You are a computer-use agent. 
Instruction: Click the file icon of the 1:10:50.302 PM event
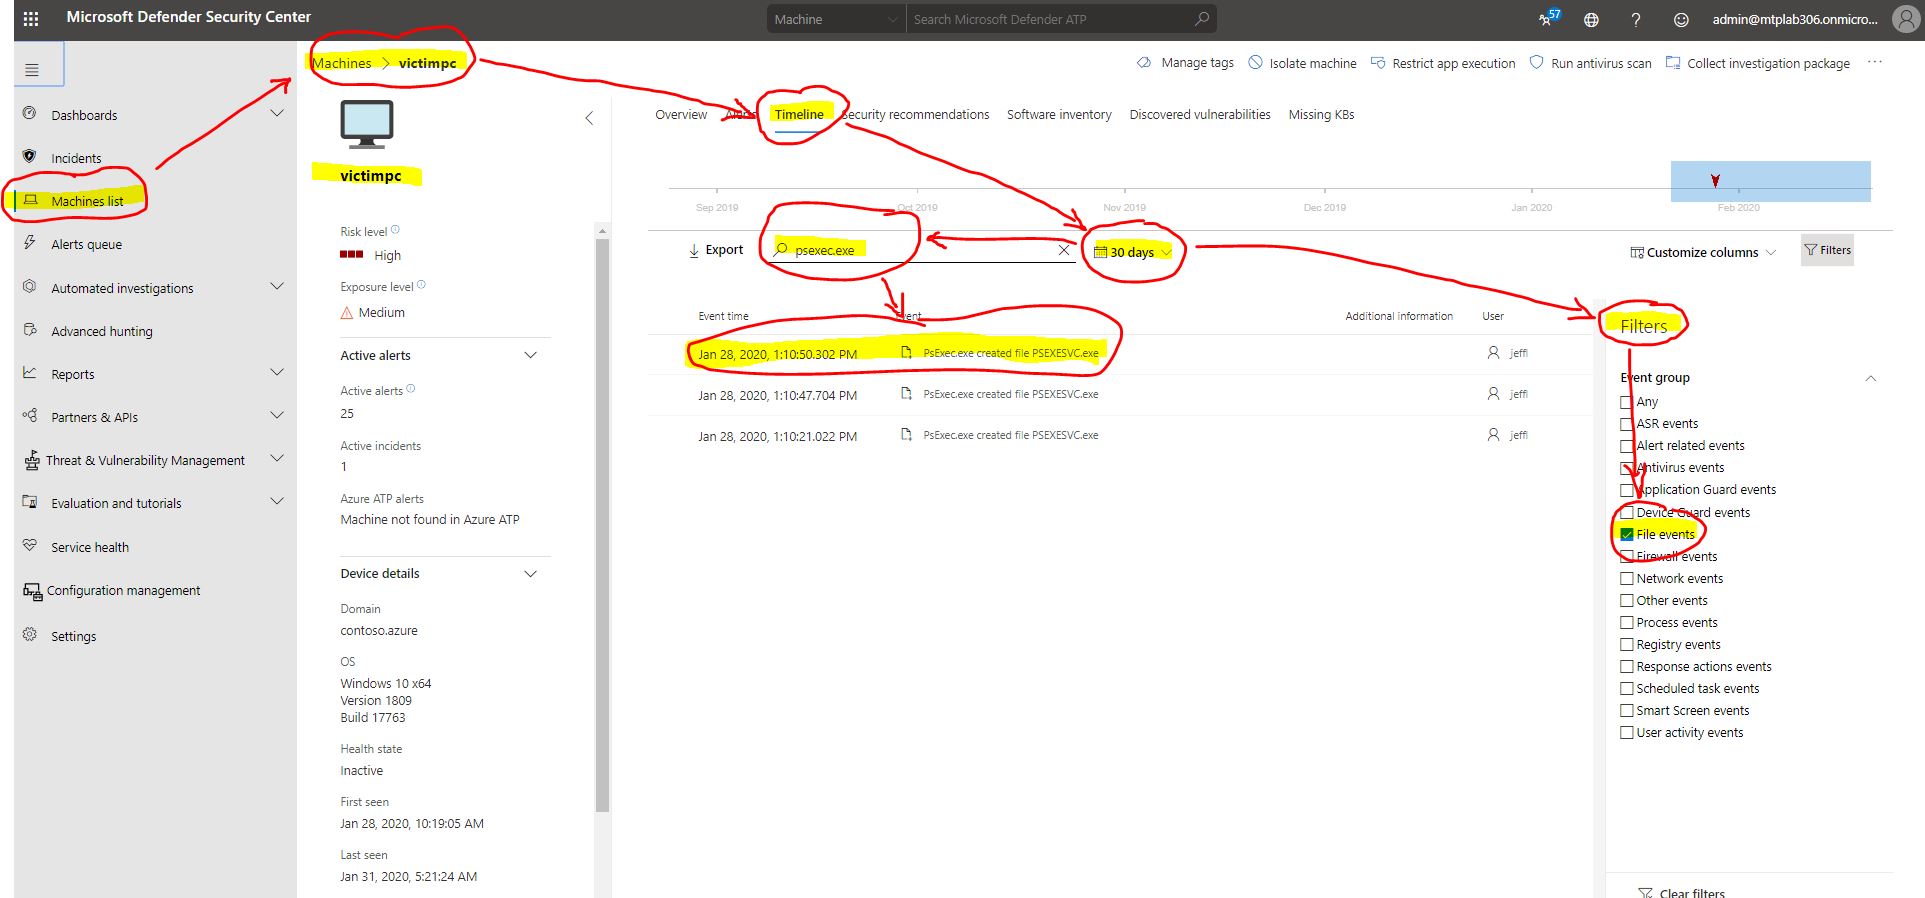(906, 352)
